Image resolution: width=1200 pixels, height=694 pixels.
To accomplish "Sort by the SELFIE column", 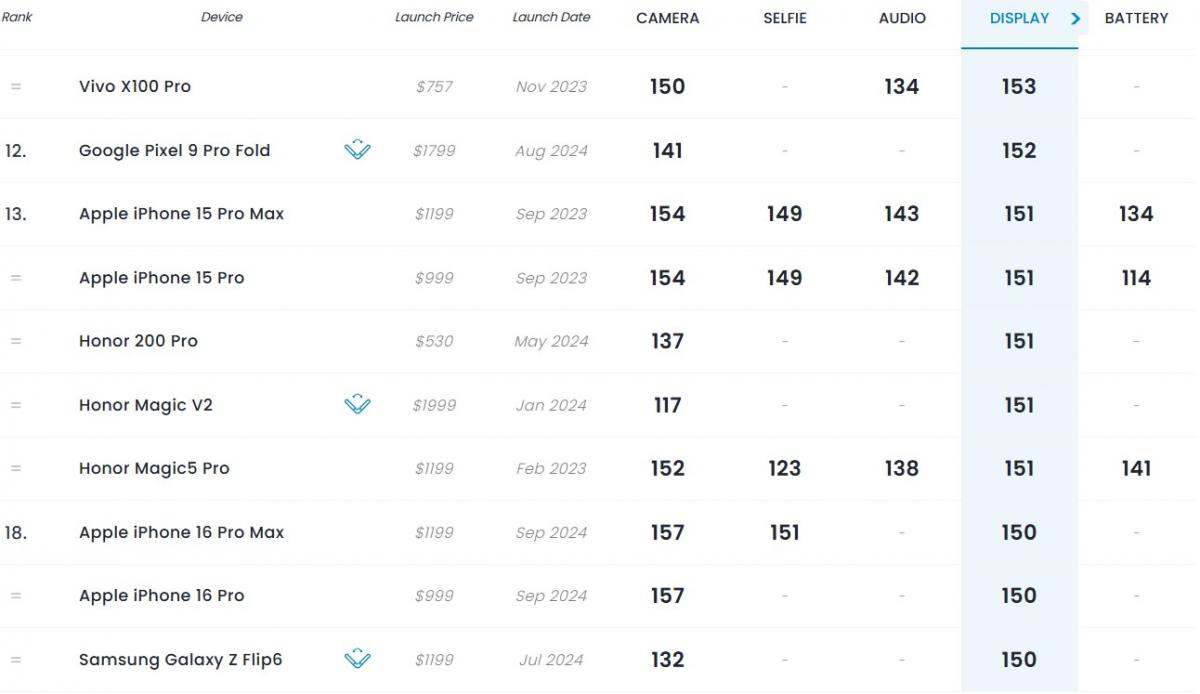I will 784,18.
